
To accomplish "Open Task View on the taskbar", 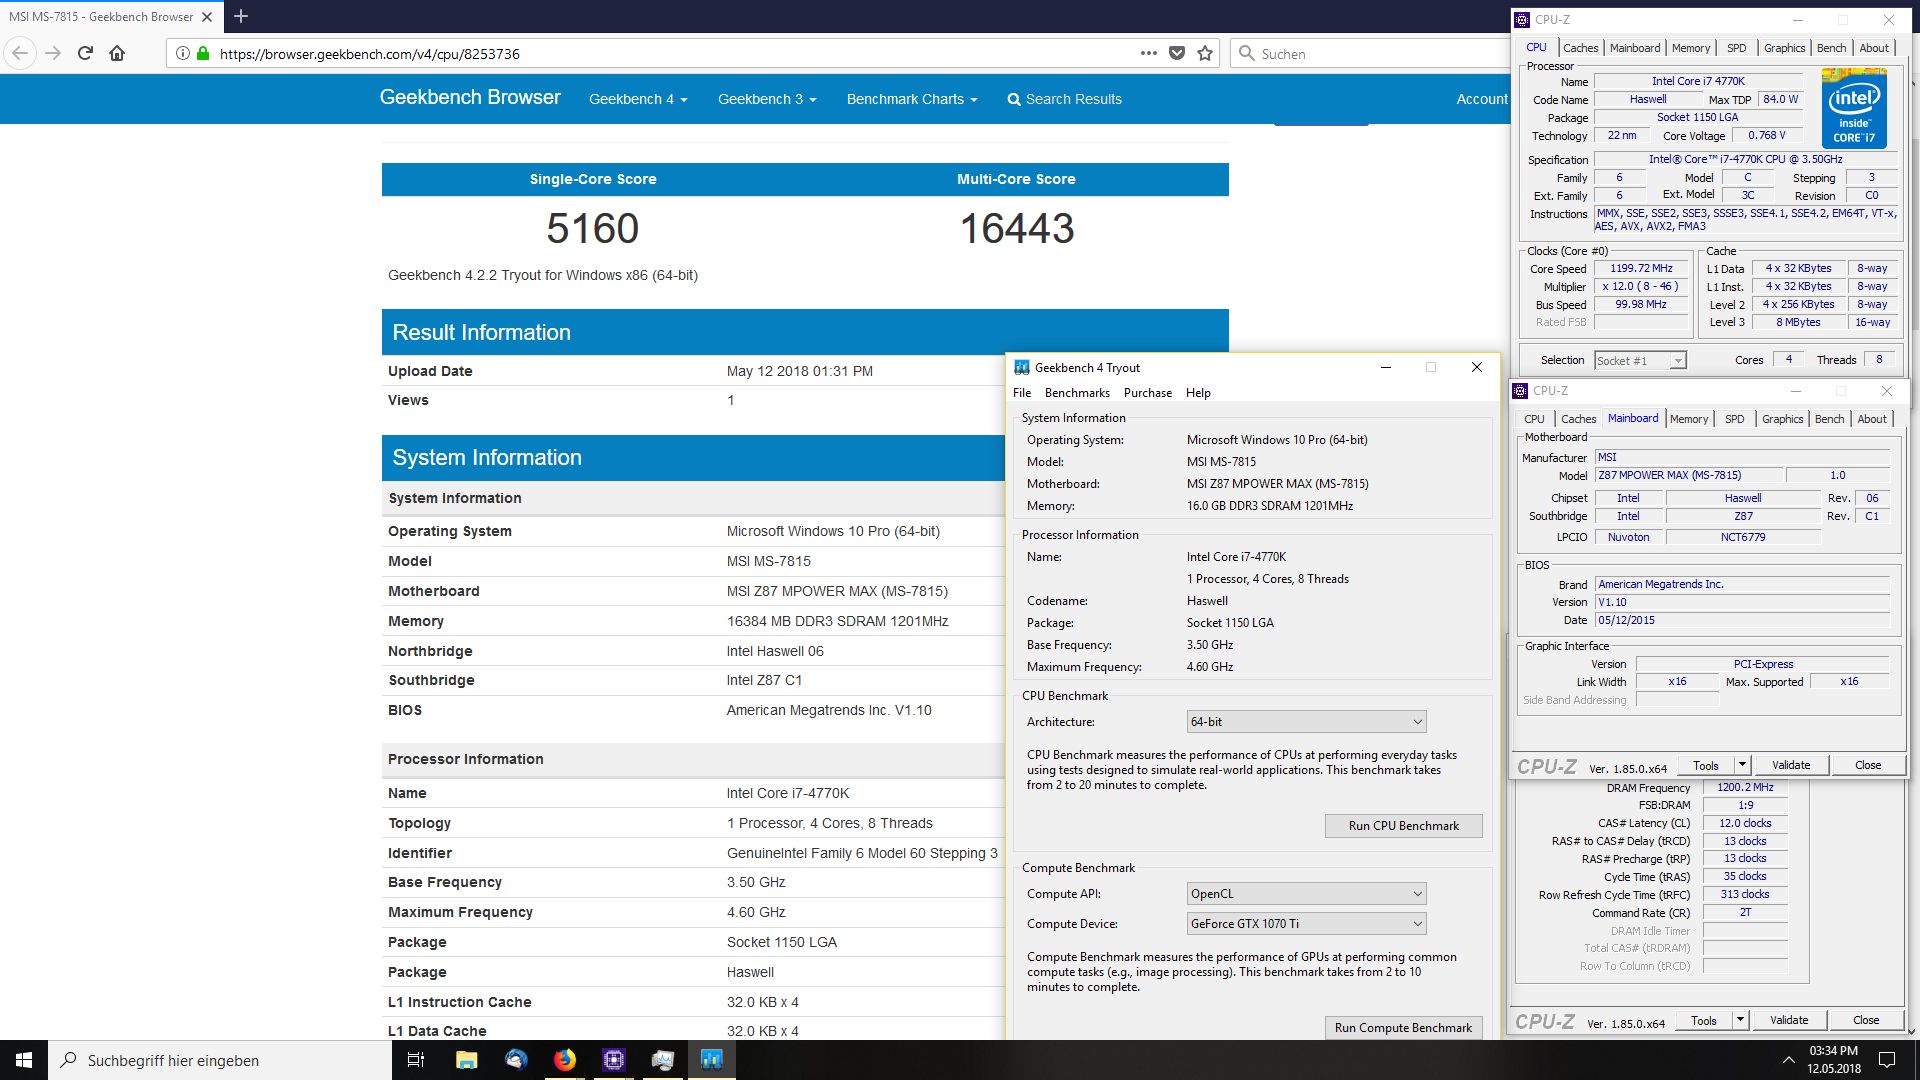I will [x=416, y=1060].
